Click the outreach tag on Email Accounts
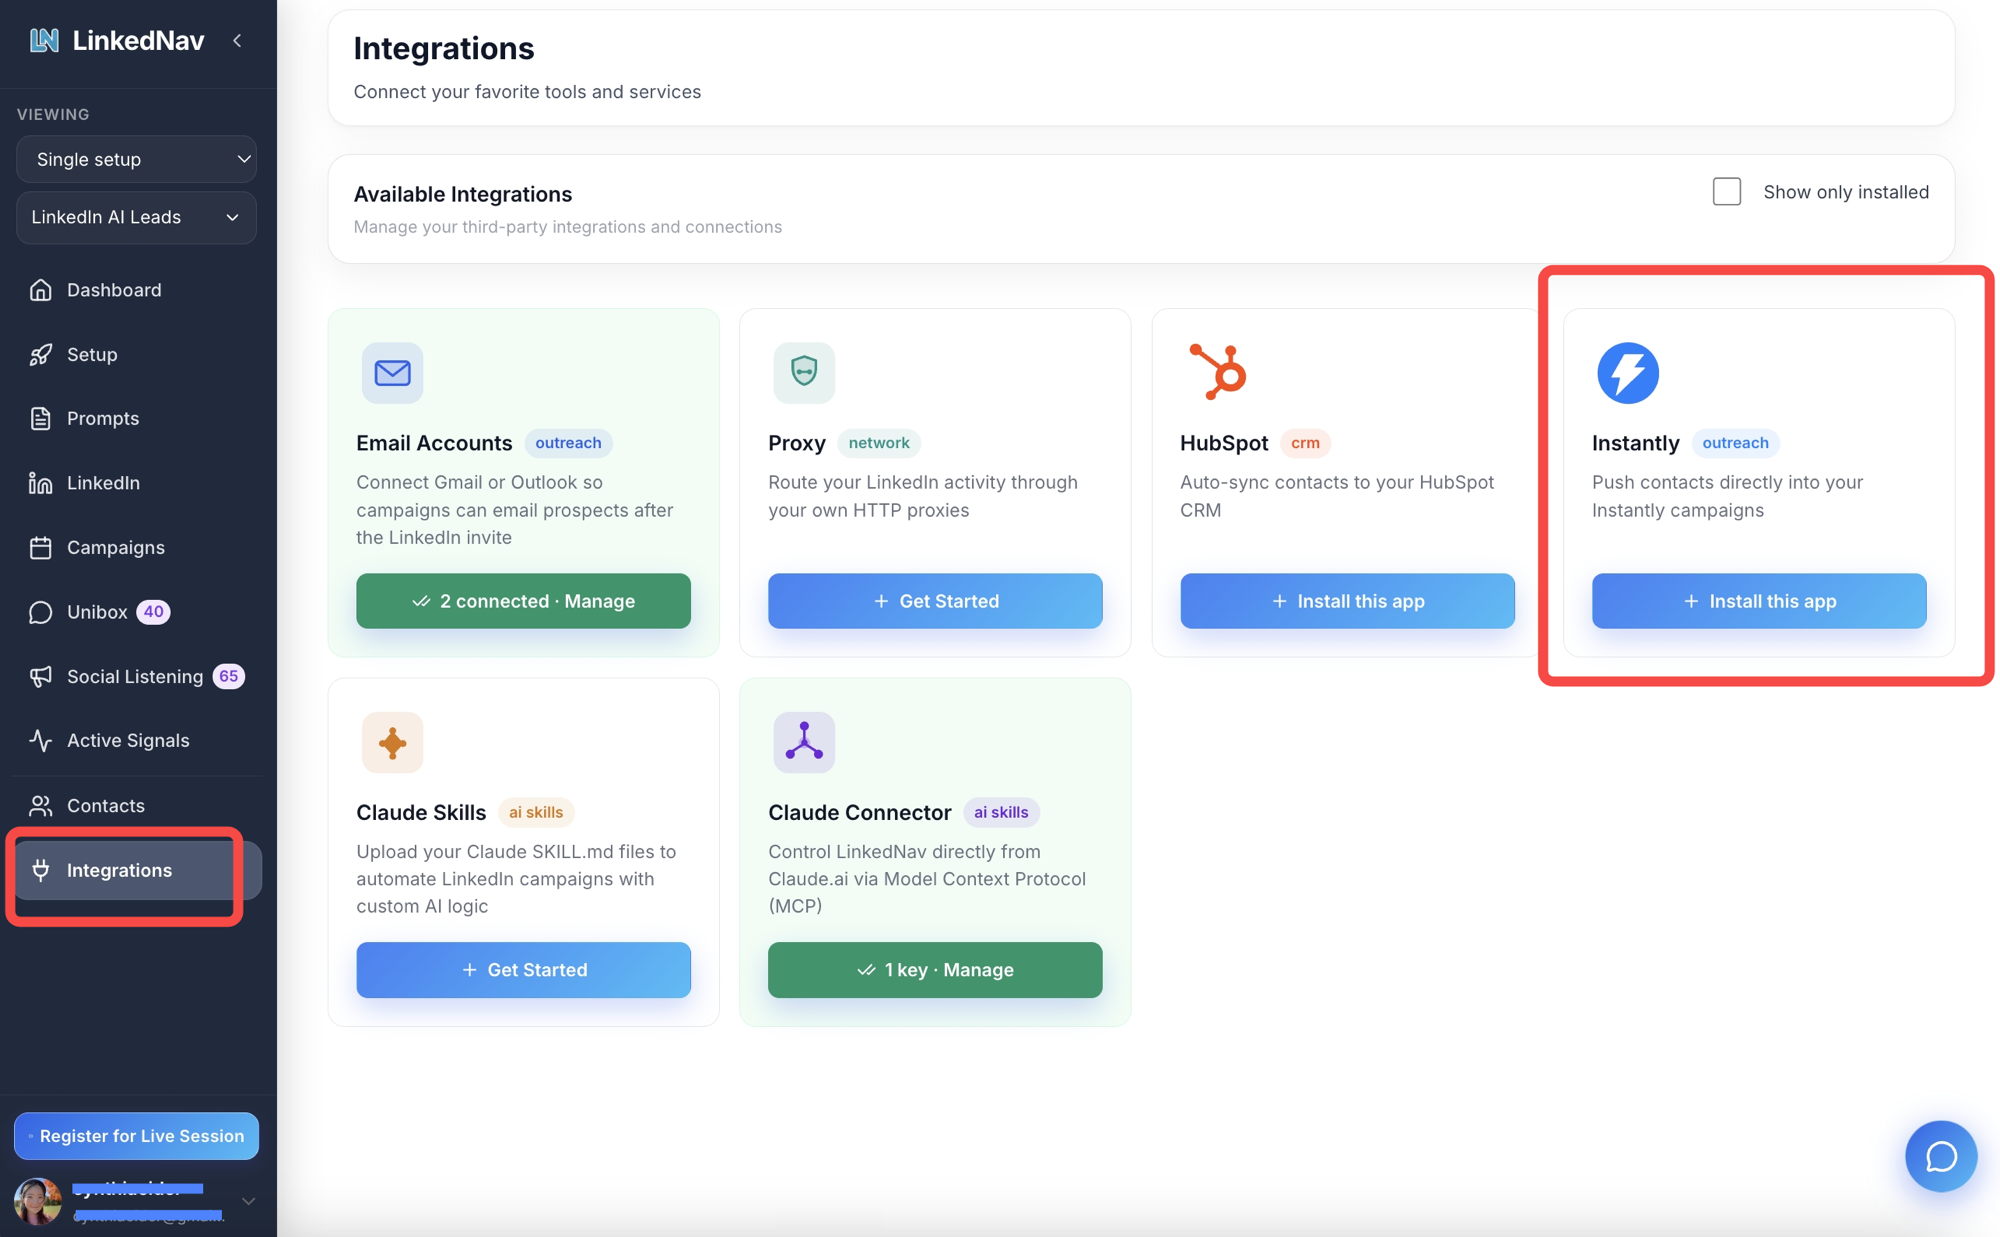This screenshot has width=2000, height=1237. (x=568, y=443)
